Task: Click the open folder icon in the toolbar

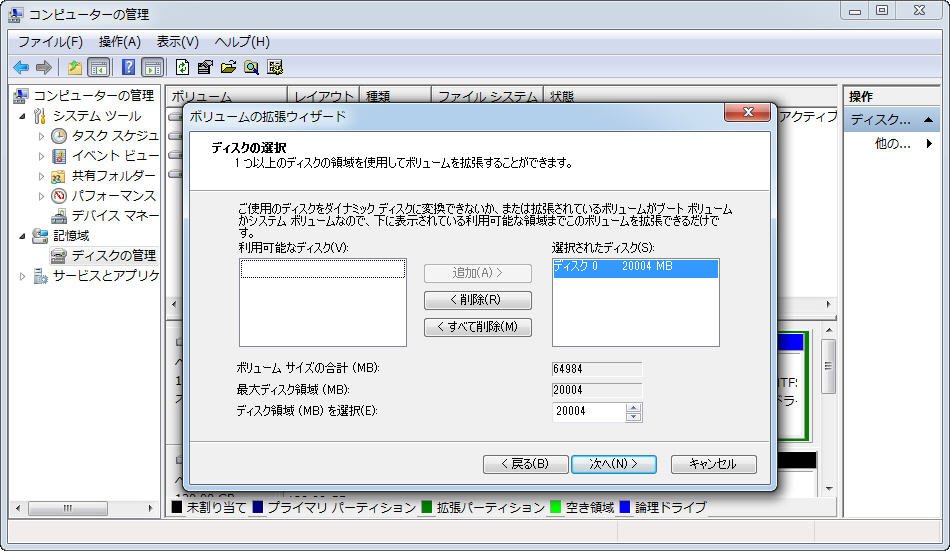Action: 228,67
